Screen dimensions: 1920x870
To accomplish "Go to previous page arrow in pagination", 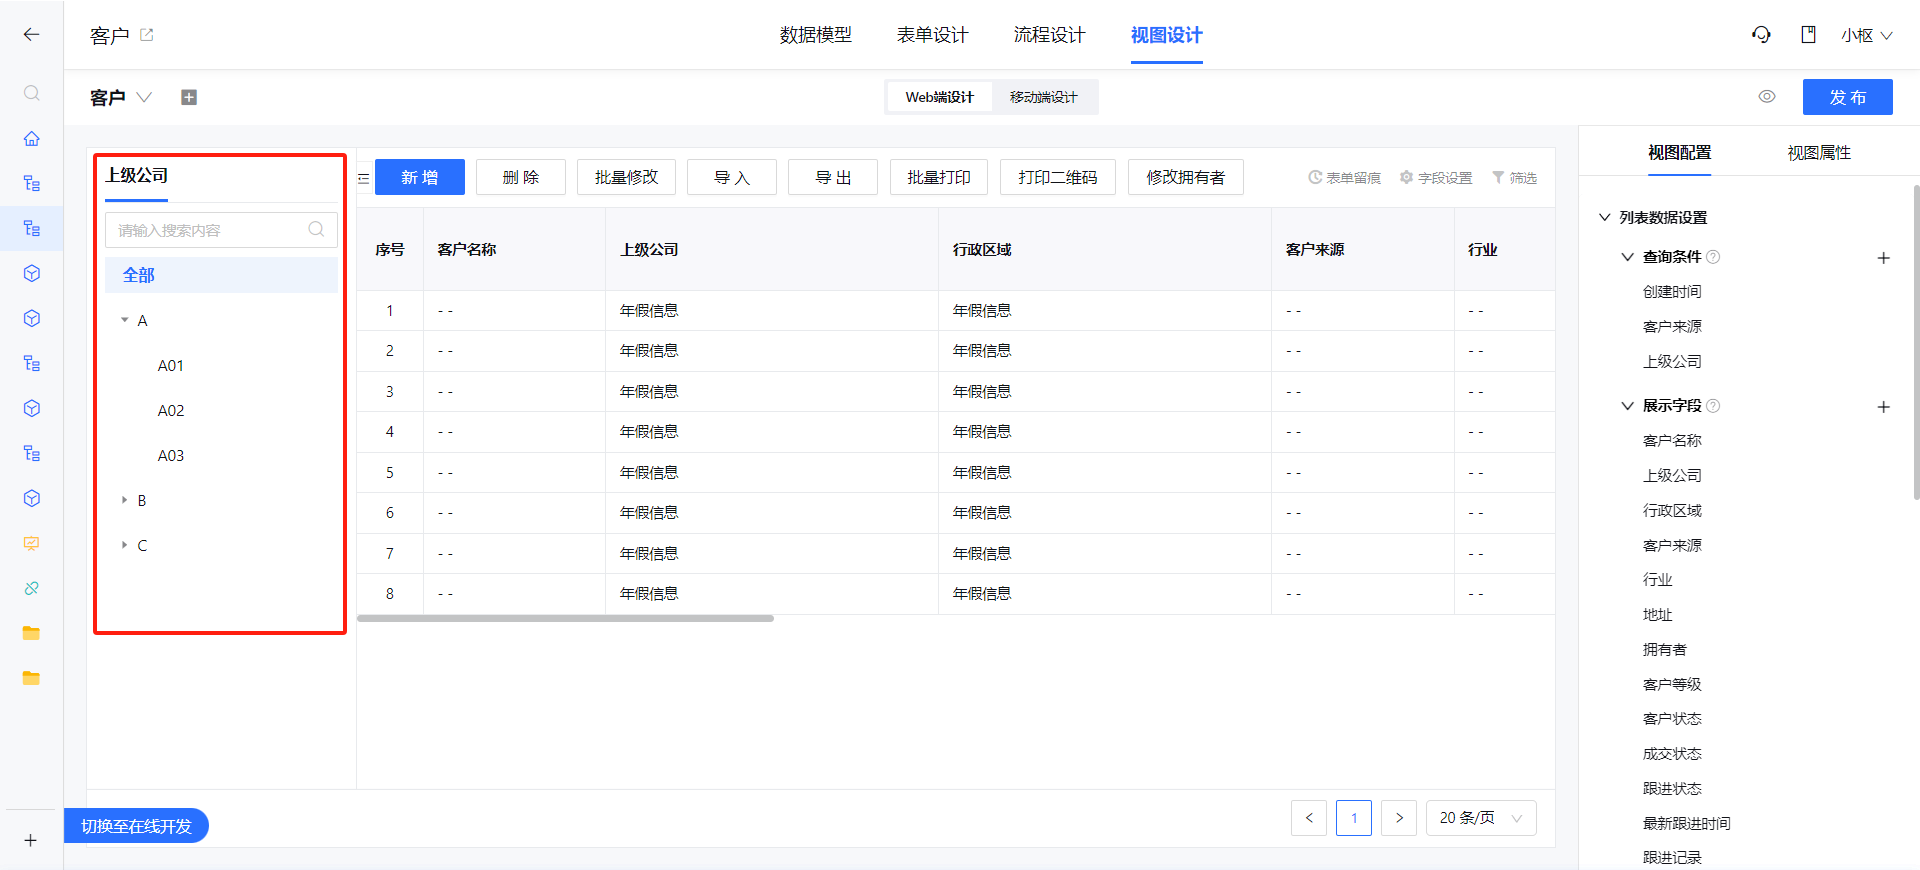I will click(1309, 818).
